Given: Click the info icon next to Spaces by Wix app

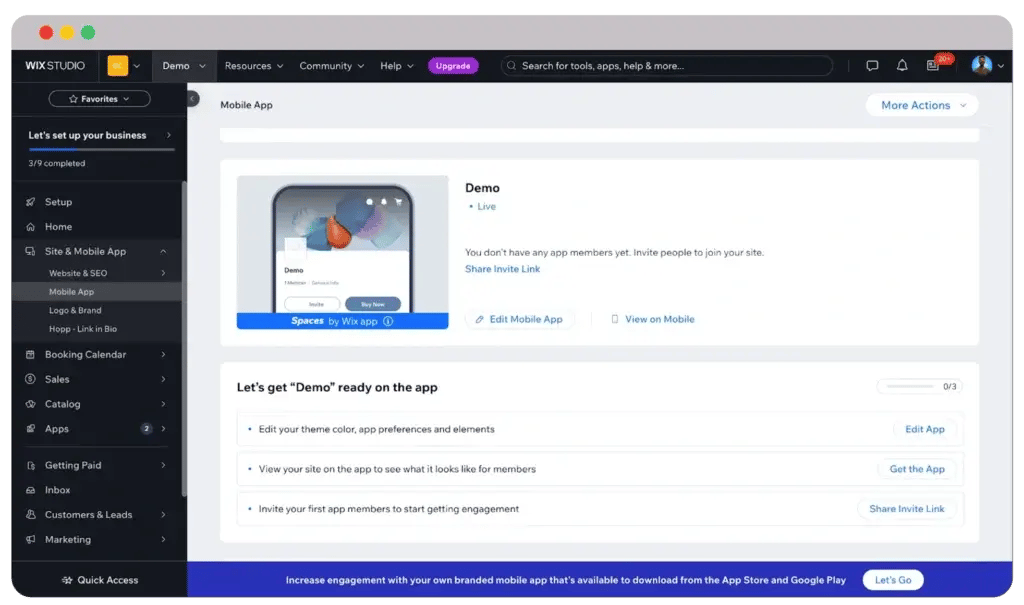Looking at the screenshot, I should pos(388,321).
